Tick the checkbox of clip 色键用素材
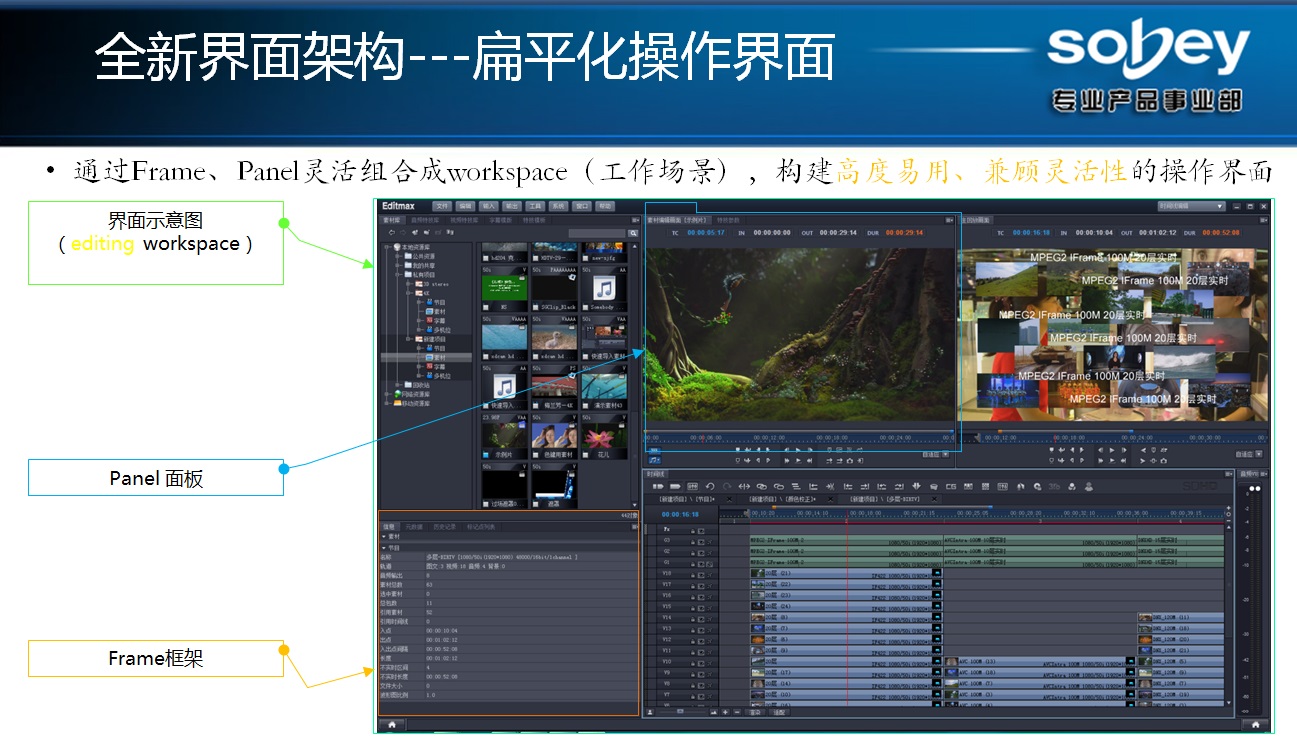 click(536, 454)
